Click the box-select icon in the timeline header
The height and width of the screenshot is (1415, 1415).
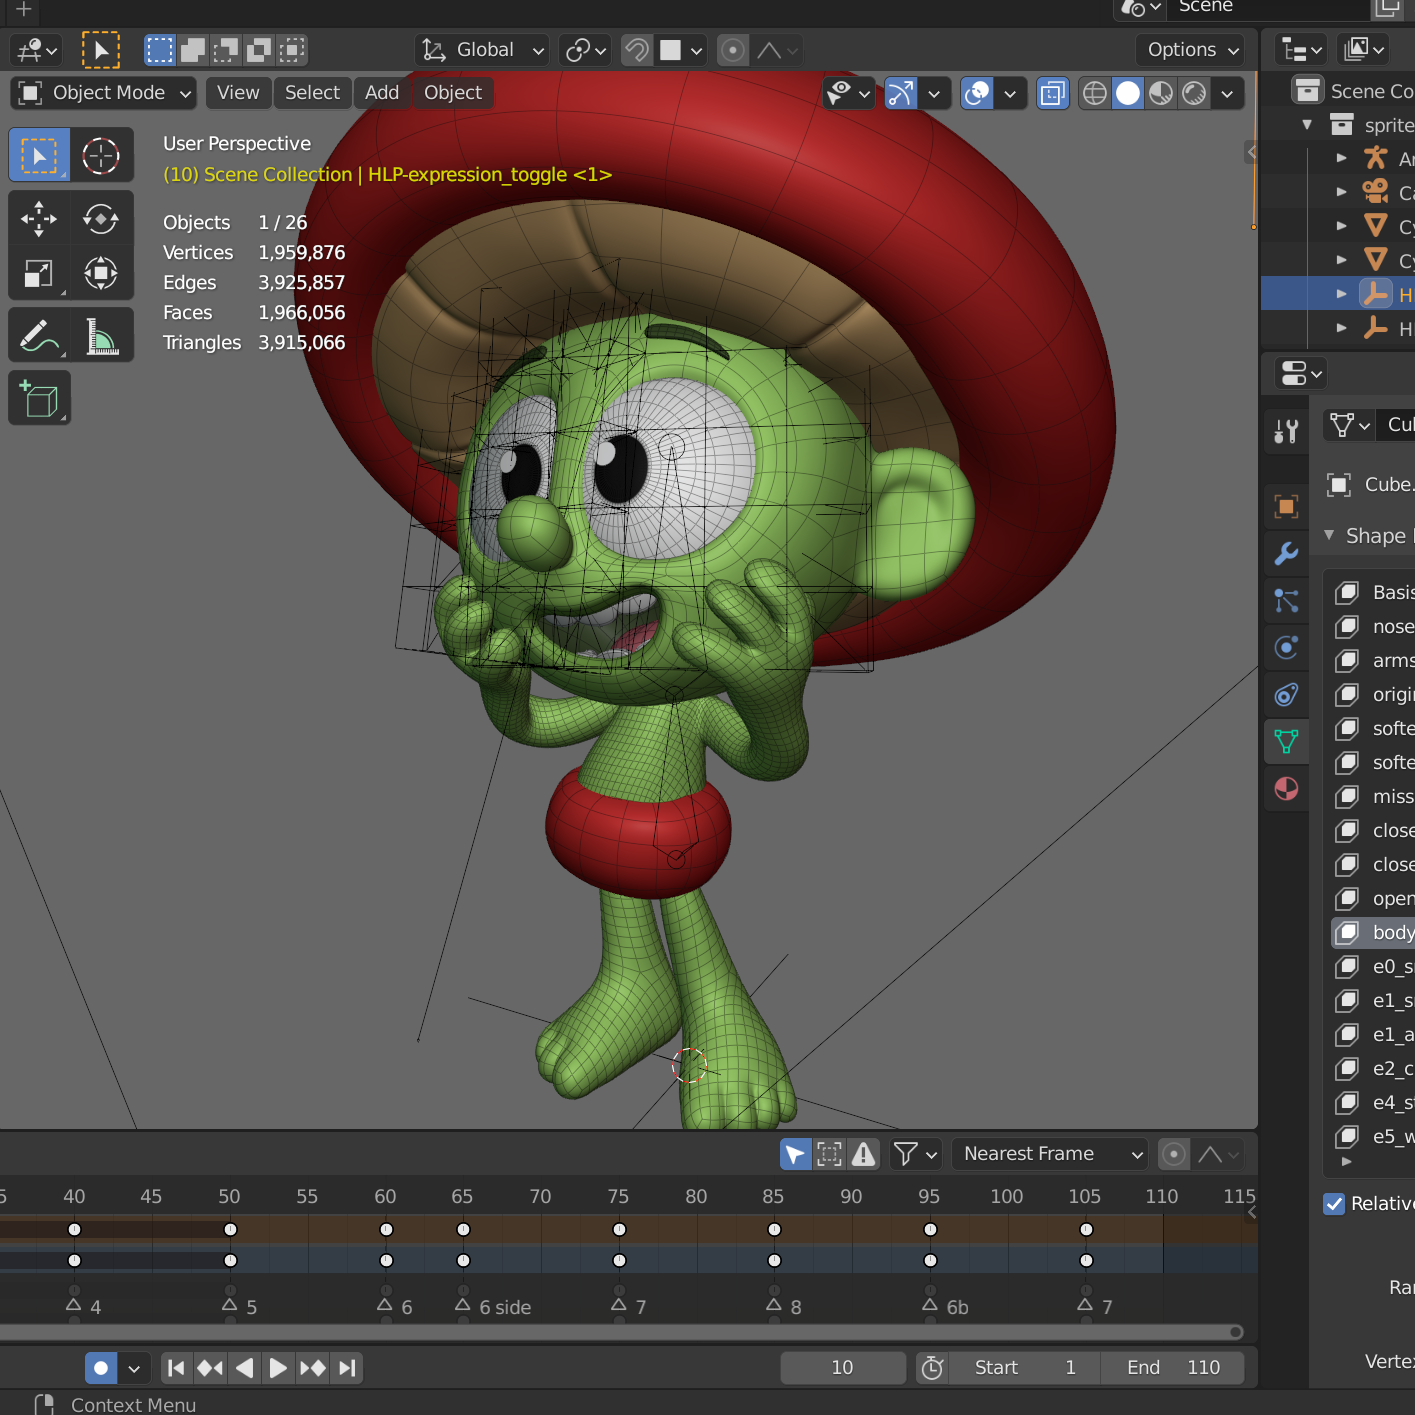[x=829, y=1154]
